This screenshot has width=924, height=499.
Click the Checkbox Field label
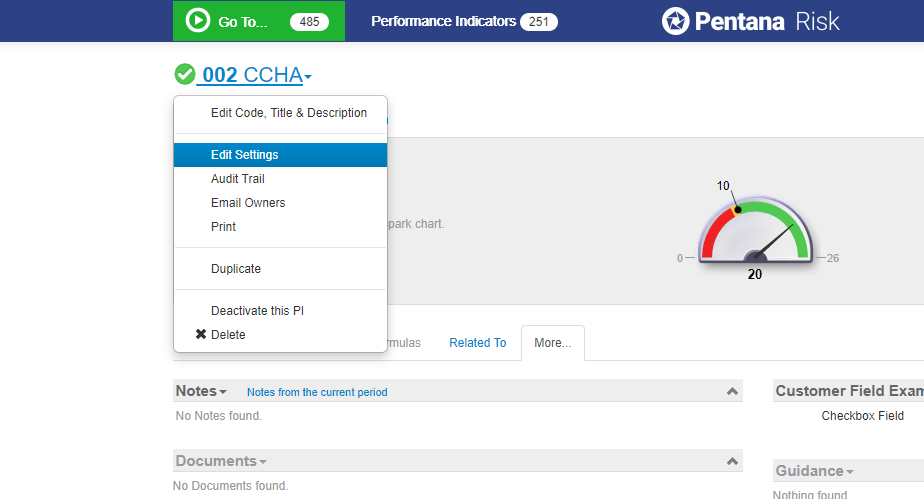pyautogui.click(x=863, y=416)
